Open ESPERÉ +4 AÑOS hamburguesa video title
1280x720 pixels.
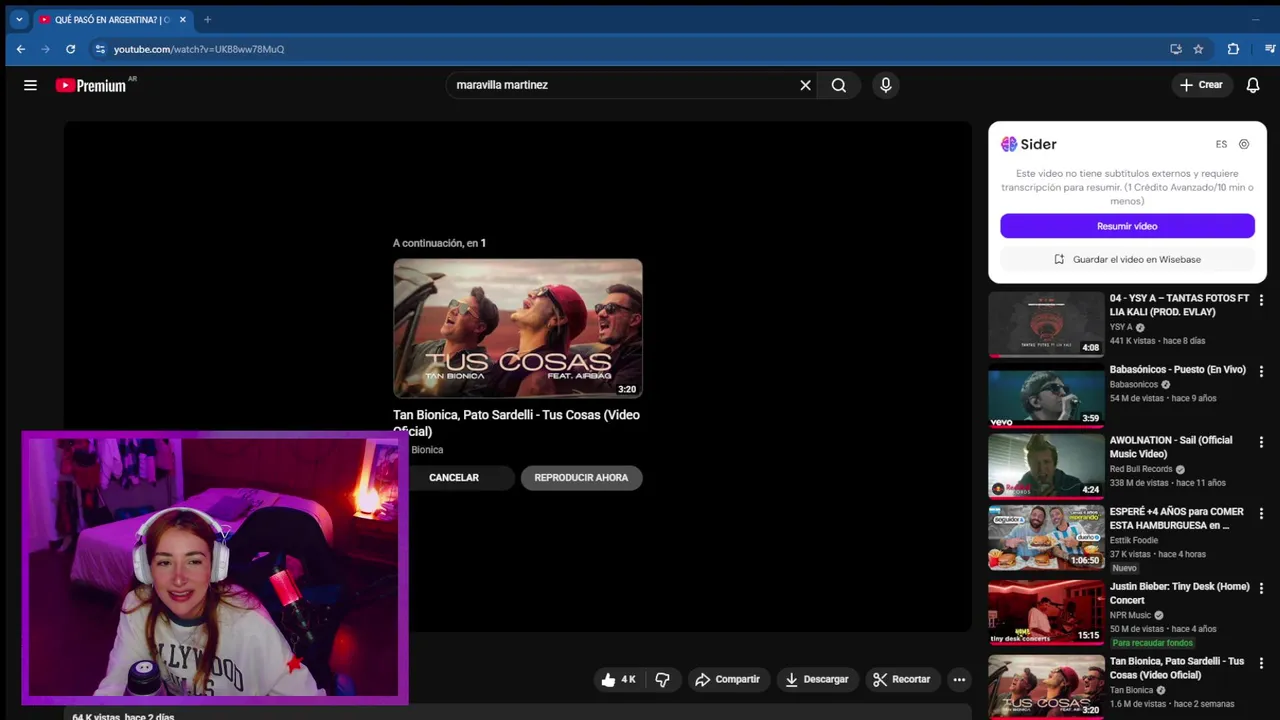(1176, 518)
